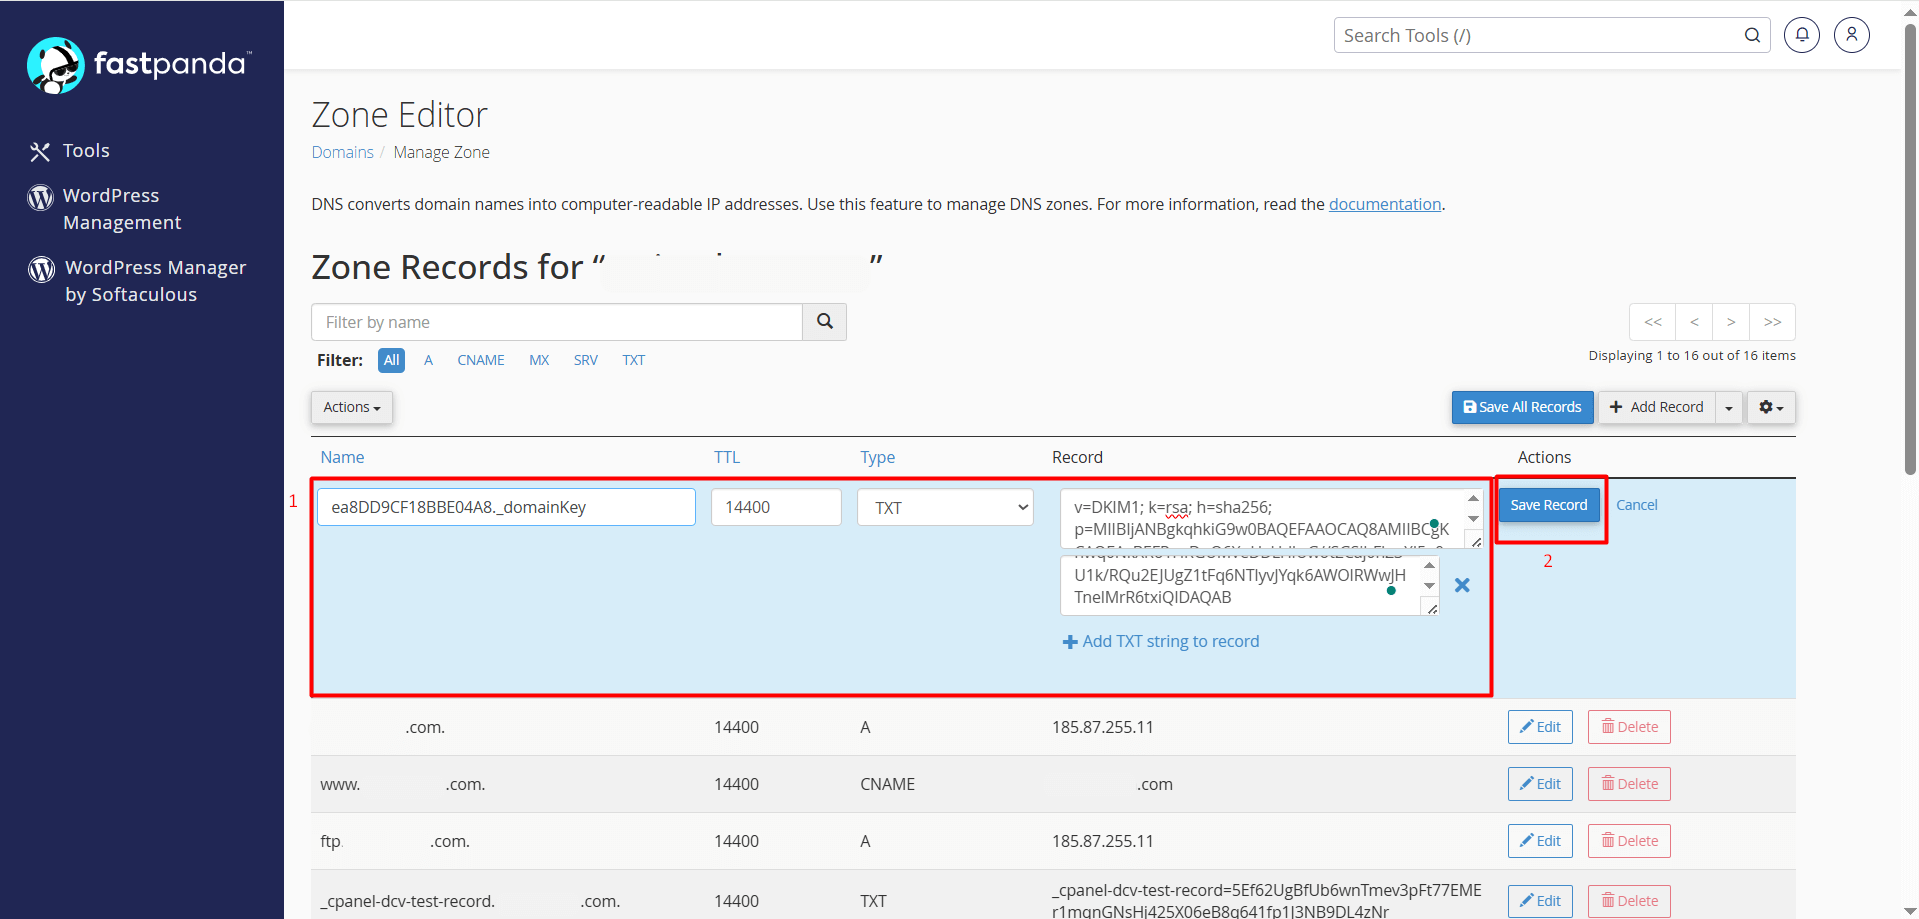1919x919 pixels.
Task: Edit the record name field _domainKey
Action: pos(506,507)
